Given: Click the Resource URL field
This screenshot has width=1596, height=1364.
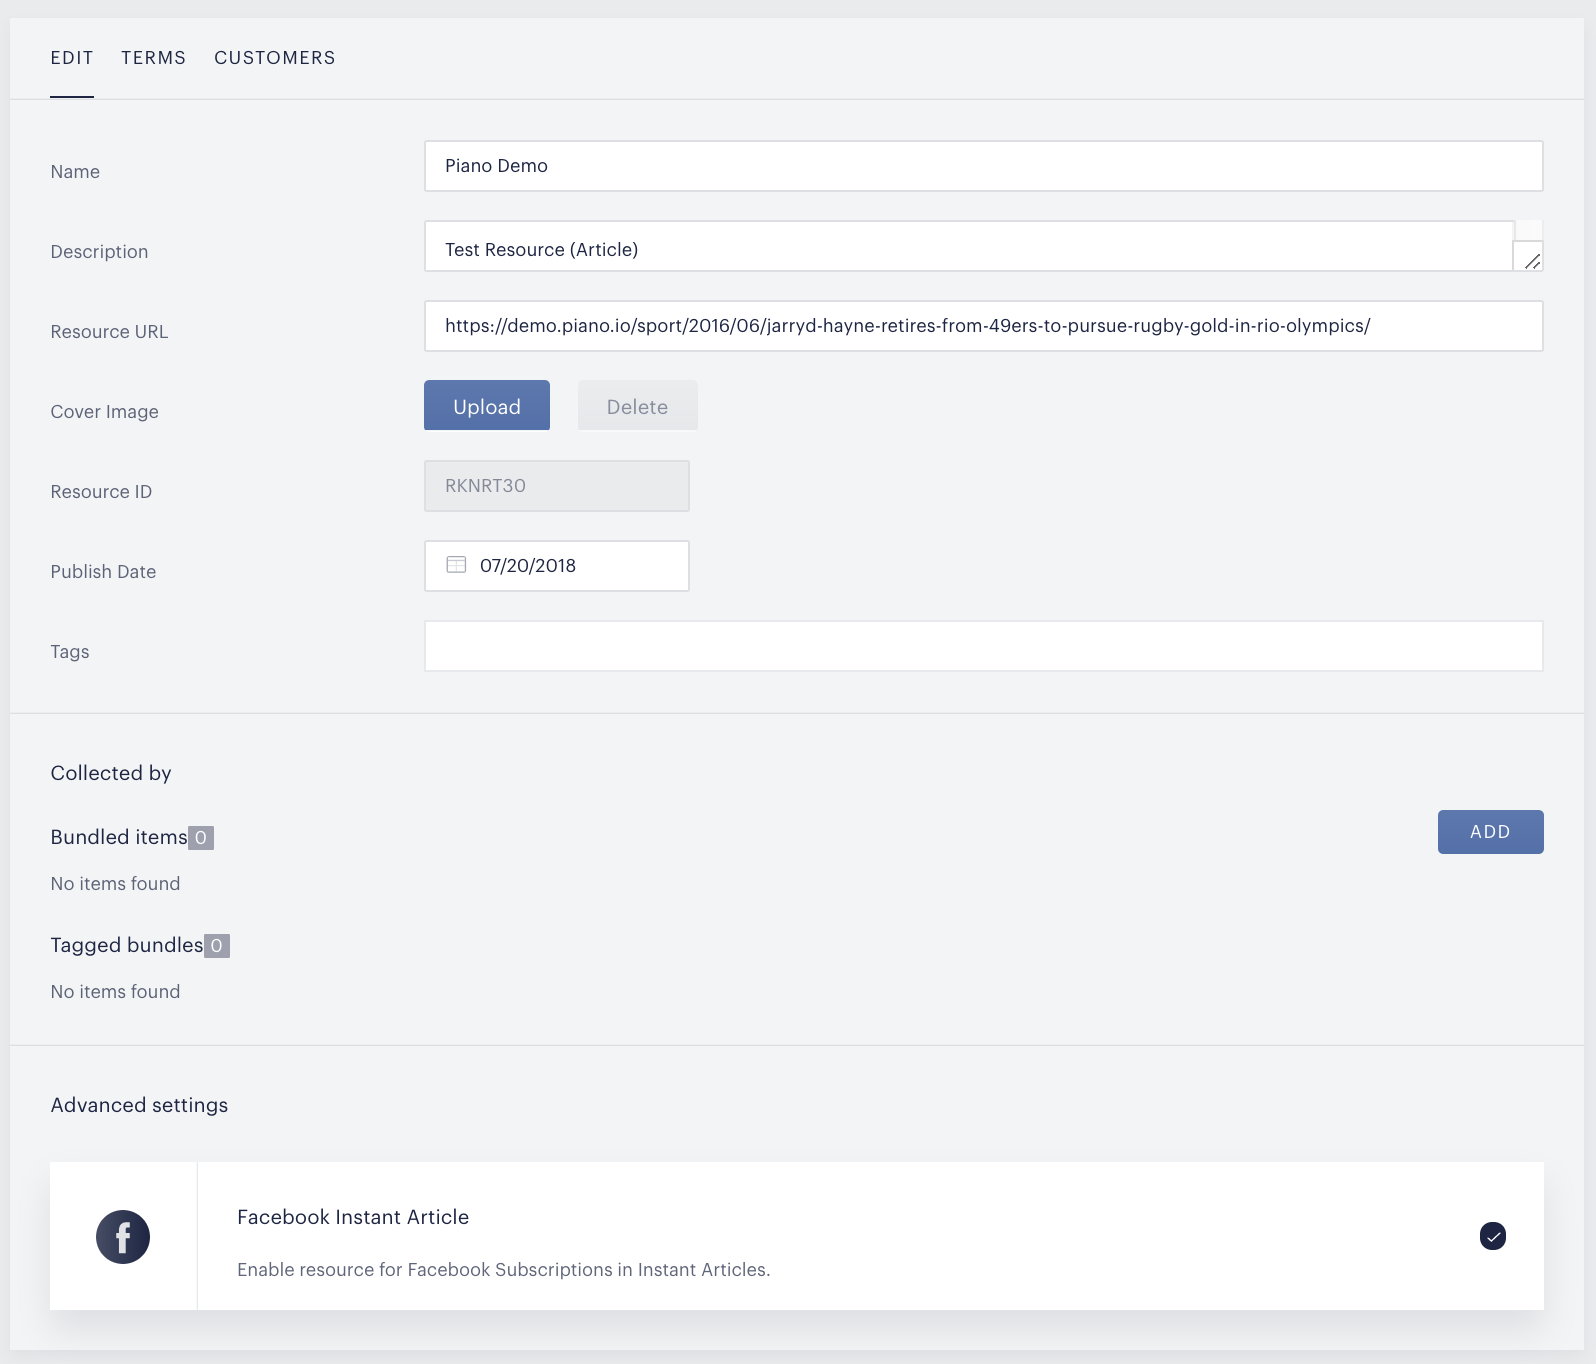Looking at the screenshot, I should [x=983, y=326].
